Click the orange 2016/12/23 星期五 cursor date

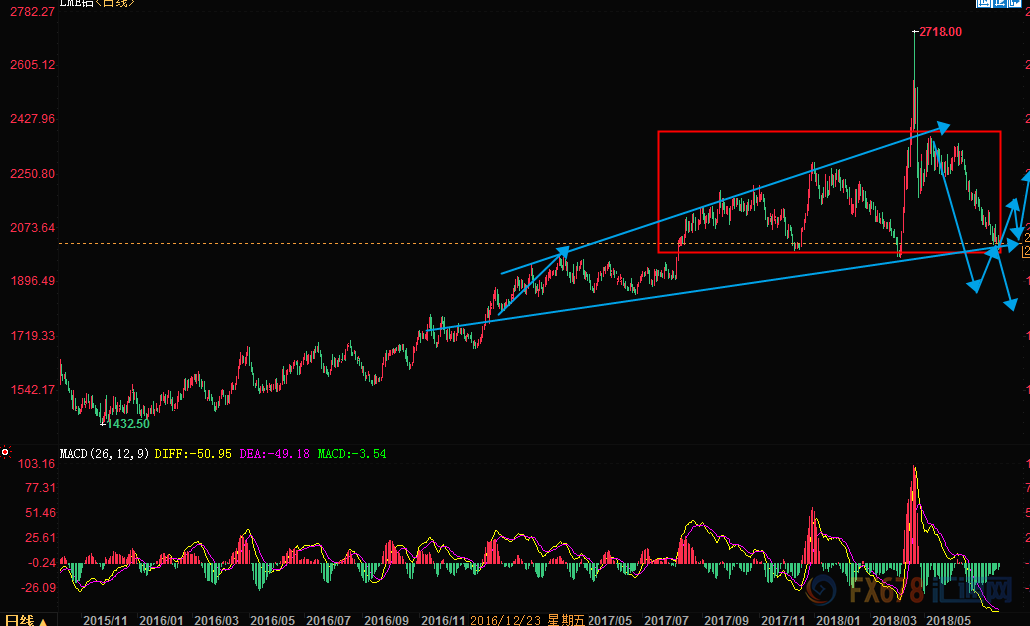(x=527, y=620)
